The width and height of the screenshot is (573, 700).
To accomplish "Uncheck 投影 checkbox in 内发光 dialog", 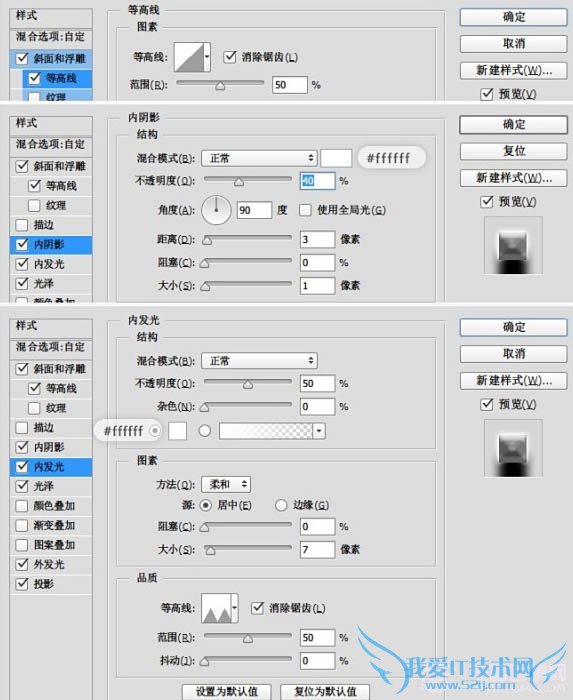I will click(22, 583).
